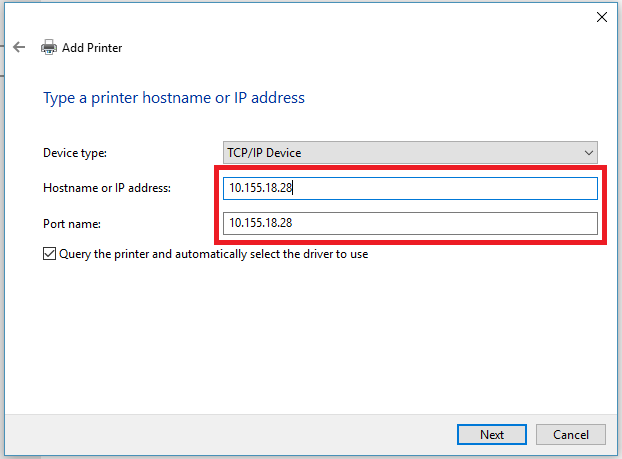Click the heading 'Type a printer hostname or IP address'
The height and width of the screenshot is (459, 622).
click(x=174, y=97)
